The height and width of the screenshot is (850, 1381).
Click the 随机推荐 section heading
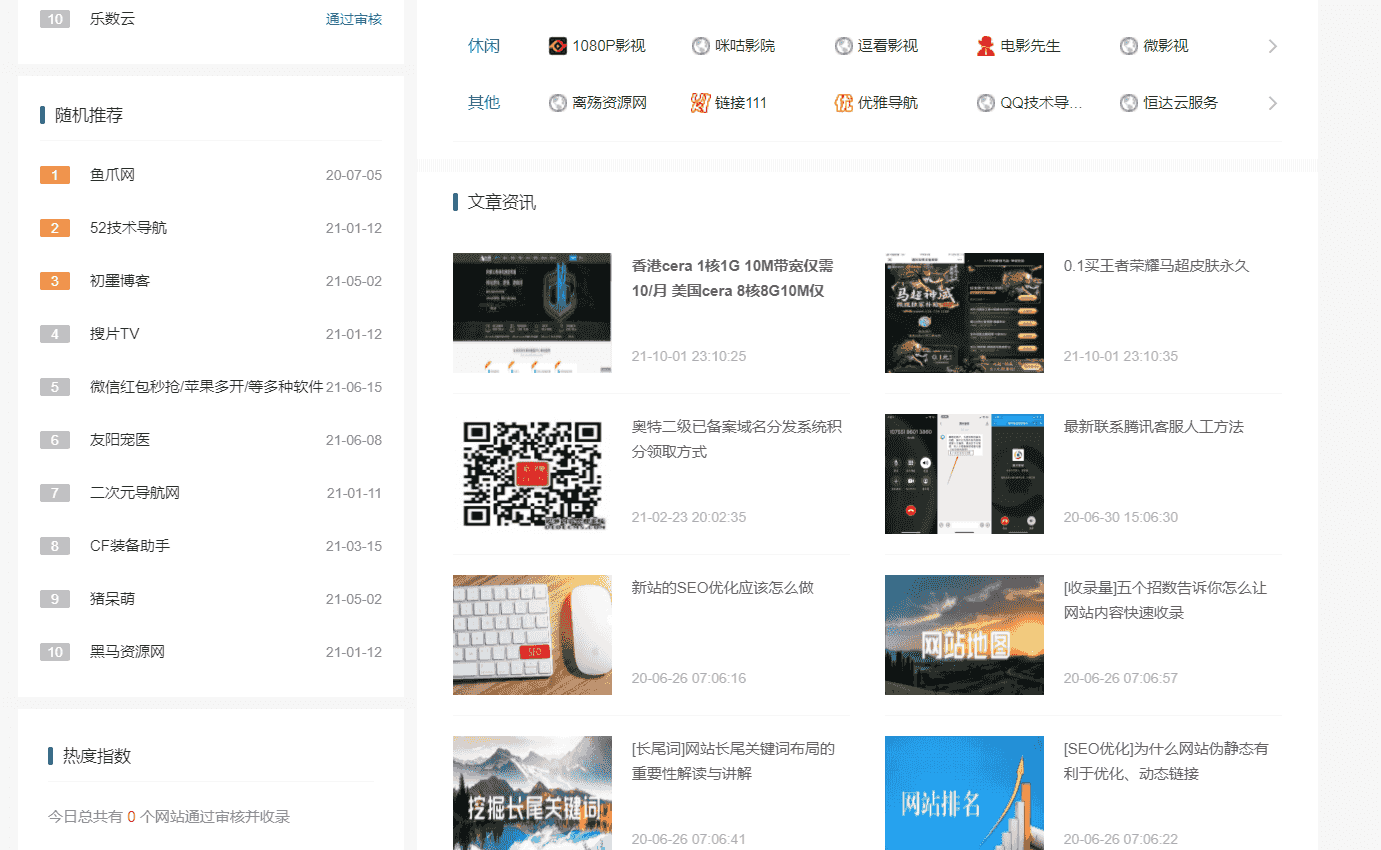coord(89,116)
